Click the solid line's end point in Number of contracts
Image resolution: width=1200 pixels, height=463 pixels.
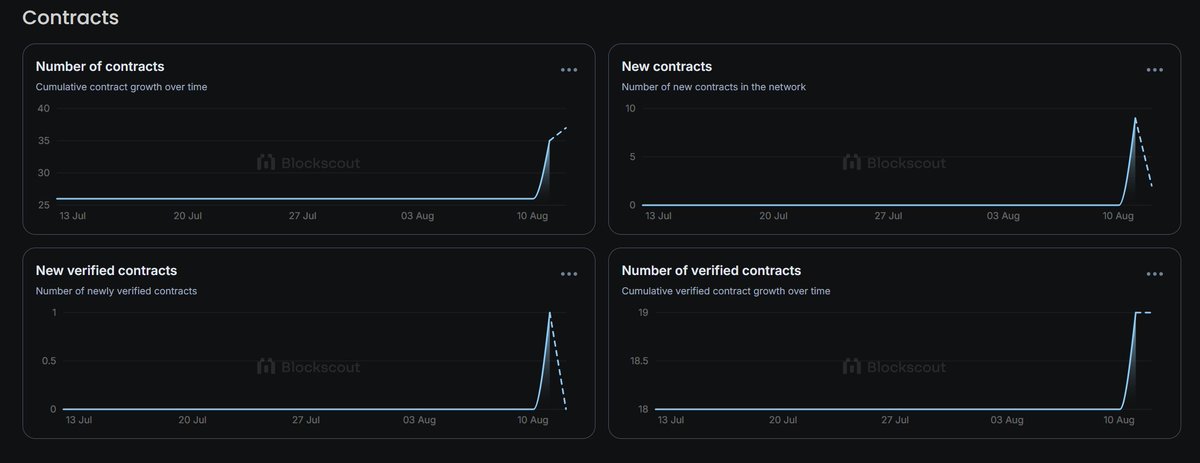(550, 140)
